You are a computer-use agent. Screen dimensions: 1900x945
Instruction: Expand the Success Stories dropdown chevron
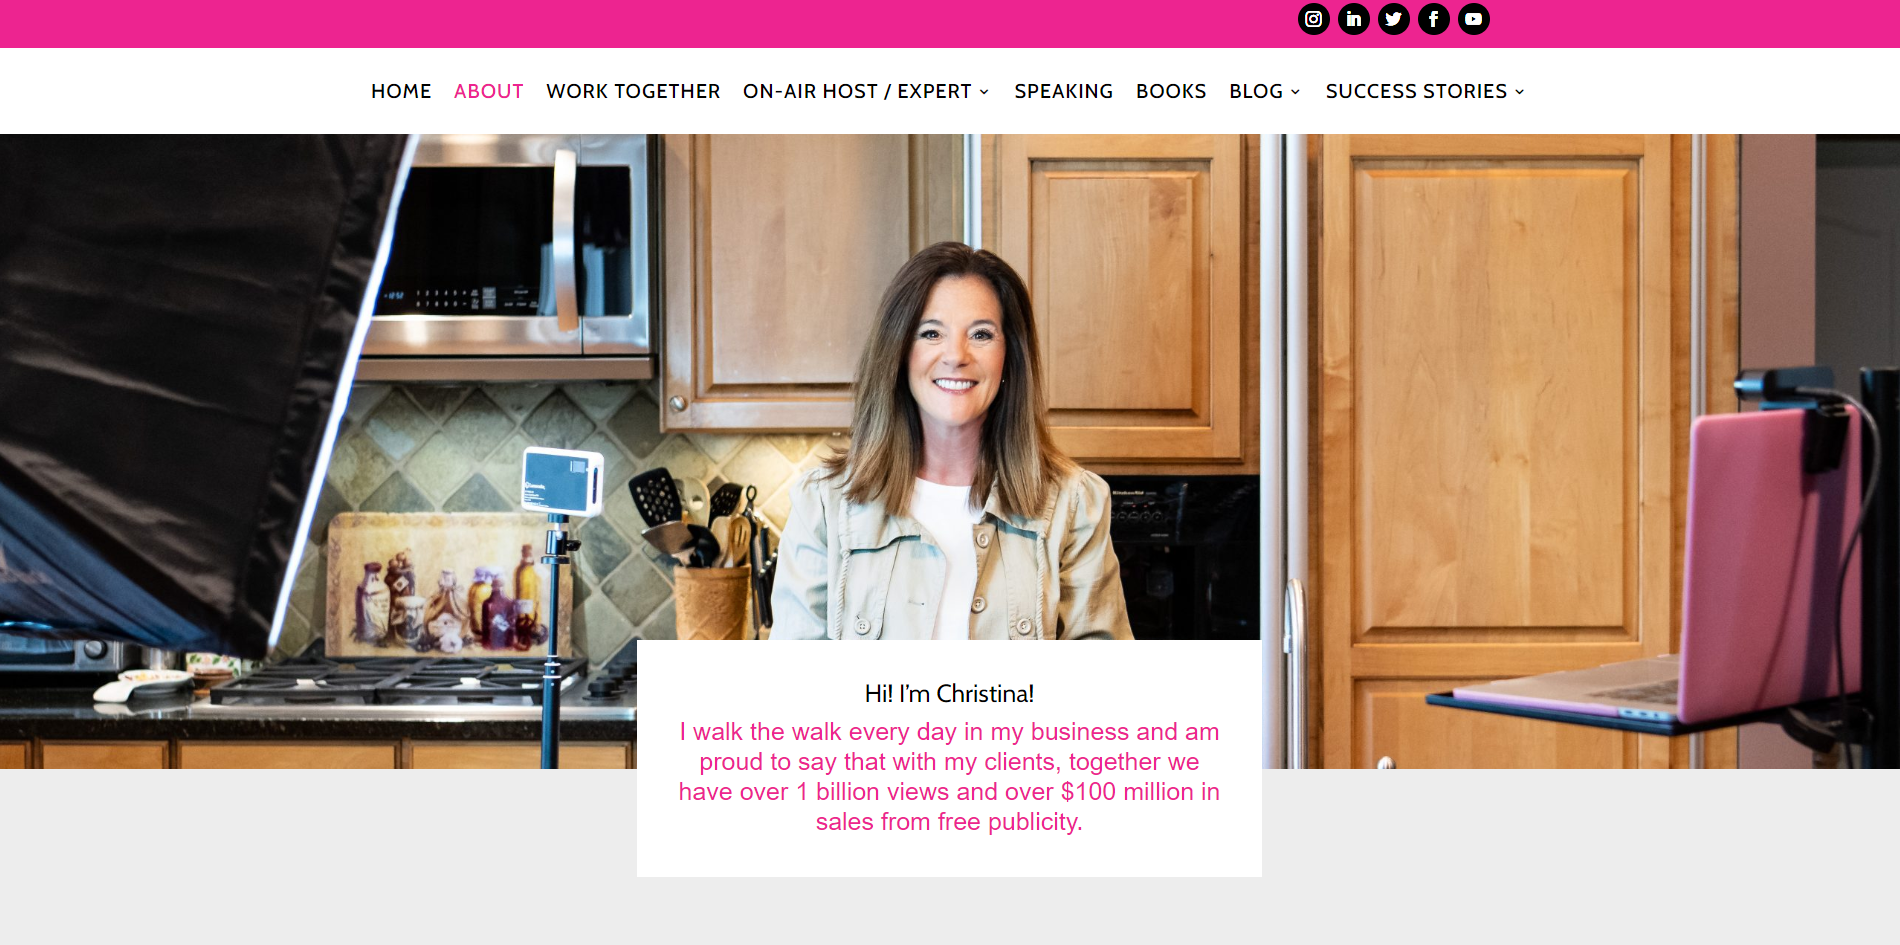click(x=1519, y=92)
